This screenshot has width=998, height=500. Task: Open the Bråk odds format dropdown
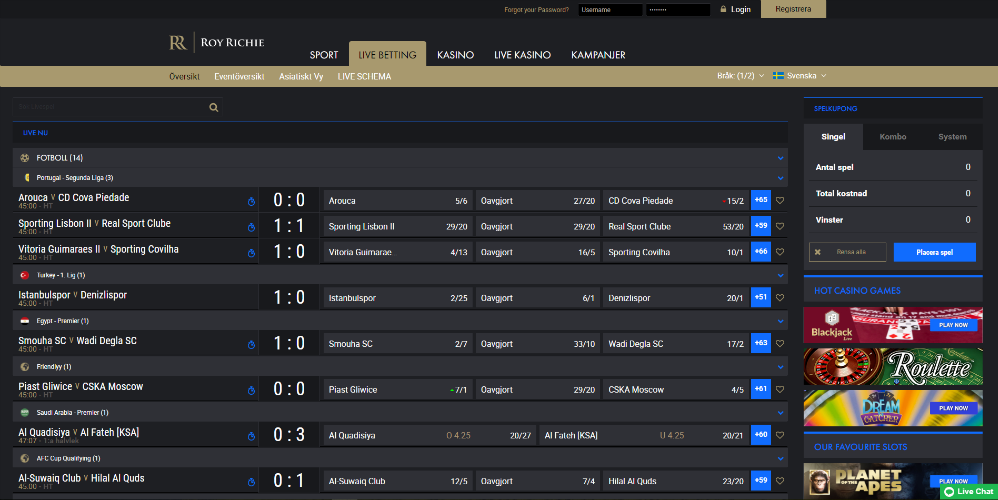(x=740, y=76)
